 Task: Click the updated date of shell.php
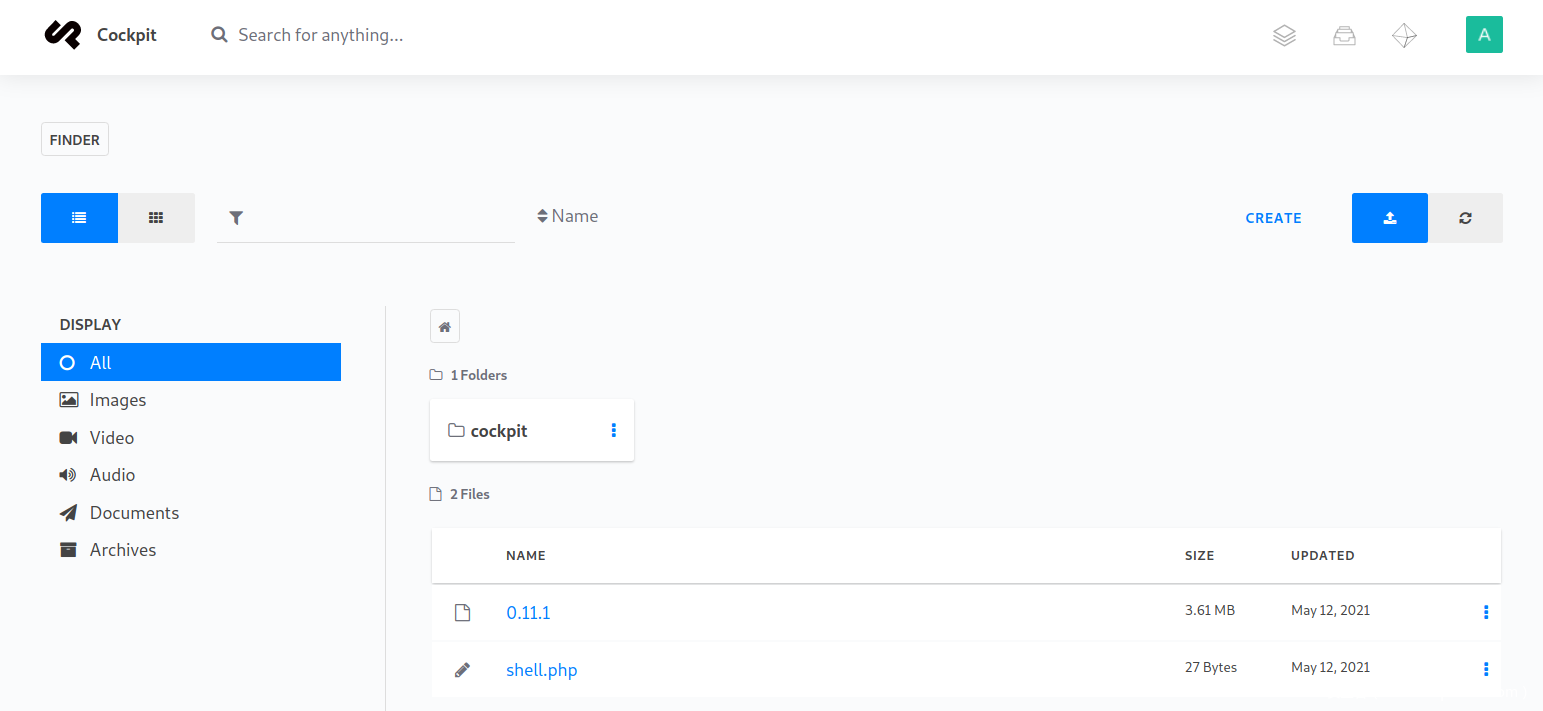tap(1331, 667)
